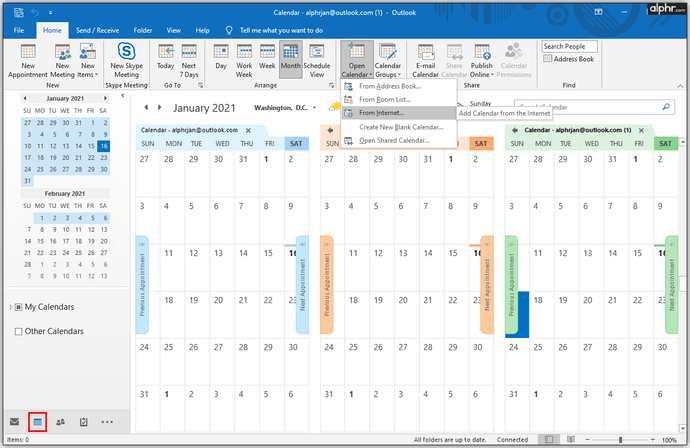Open the Address Book
The height and width of the screenshot is (448, 690).
(569, 59)
